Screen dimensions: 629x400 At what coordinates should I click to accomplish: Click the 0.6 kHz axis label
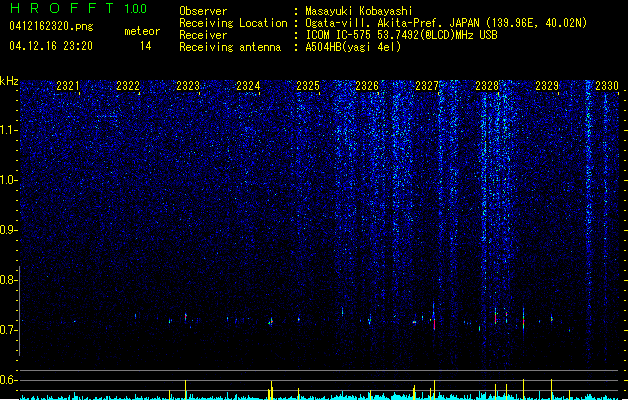[9, 380]
